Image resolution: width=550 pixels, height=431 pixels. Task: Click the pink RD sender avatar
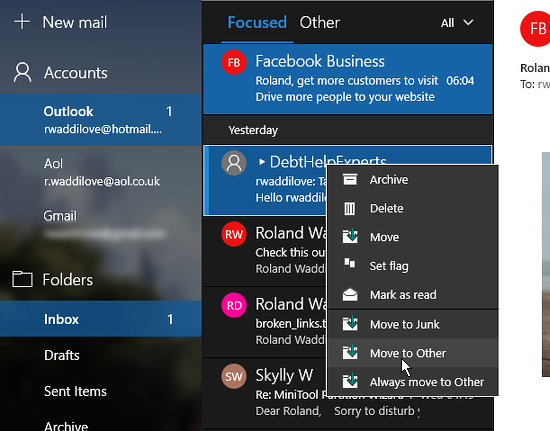click(234, 305)
